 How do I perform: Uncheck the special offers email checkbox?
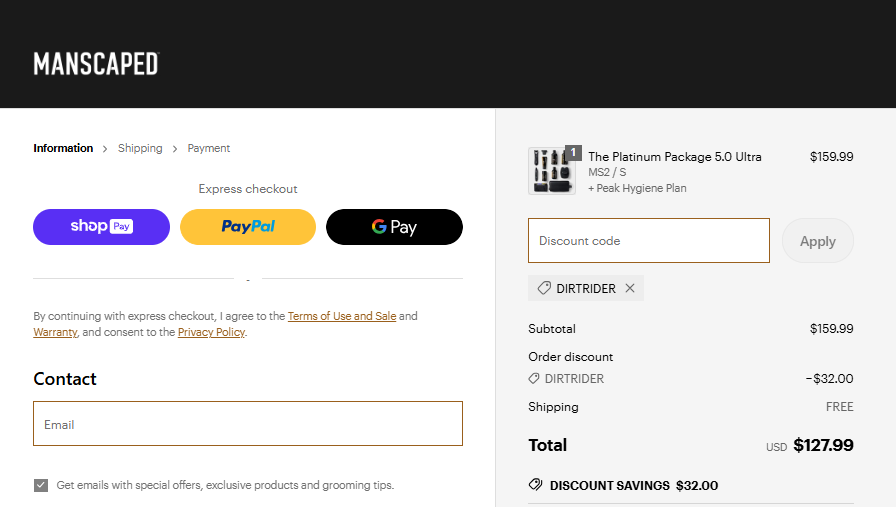click(x=41, y=485)
